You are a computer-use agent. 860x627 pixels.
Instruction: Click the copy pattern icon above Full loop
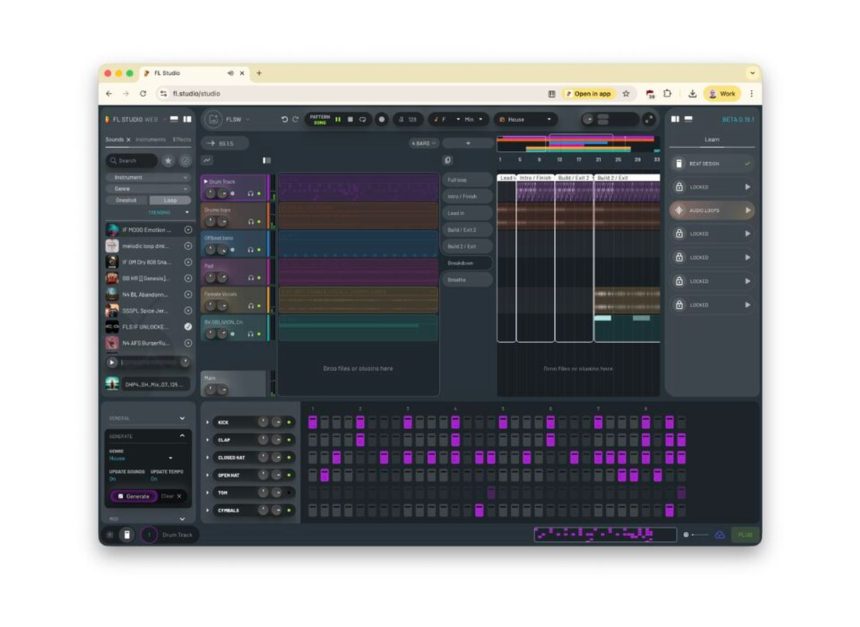click(x=448, y=160)
